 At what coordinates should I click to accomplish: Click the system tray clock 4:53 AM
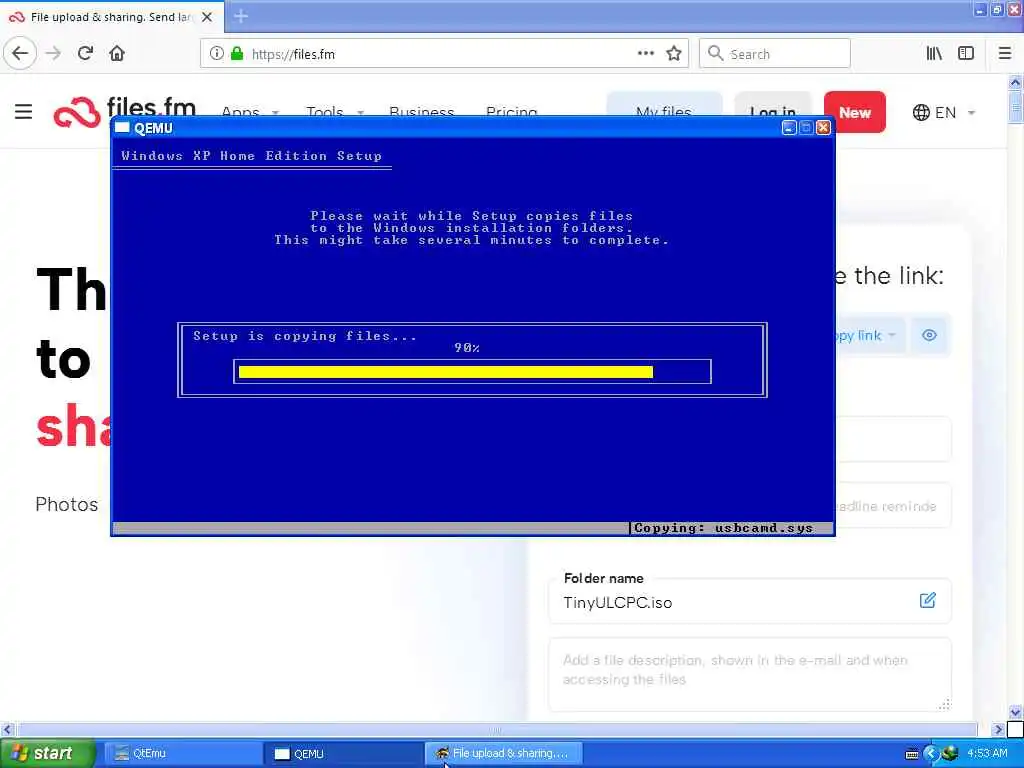pos(987,754)
